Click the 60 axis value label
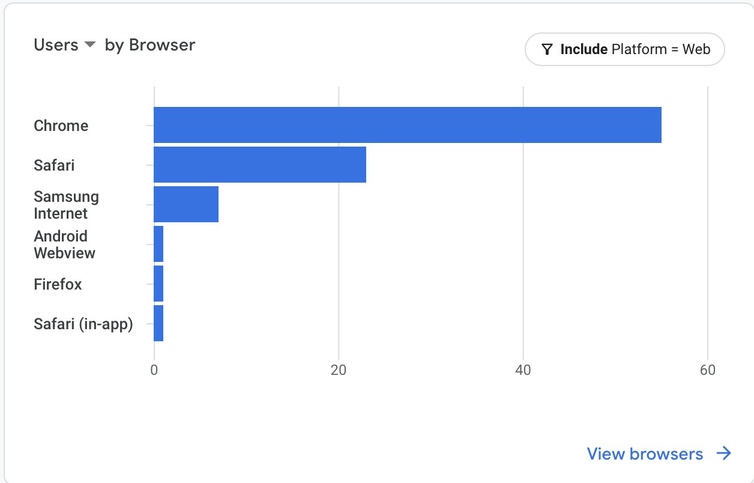This screenshot has height=483, width=754. click(x=707, y=370)
